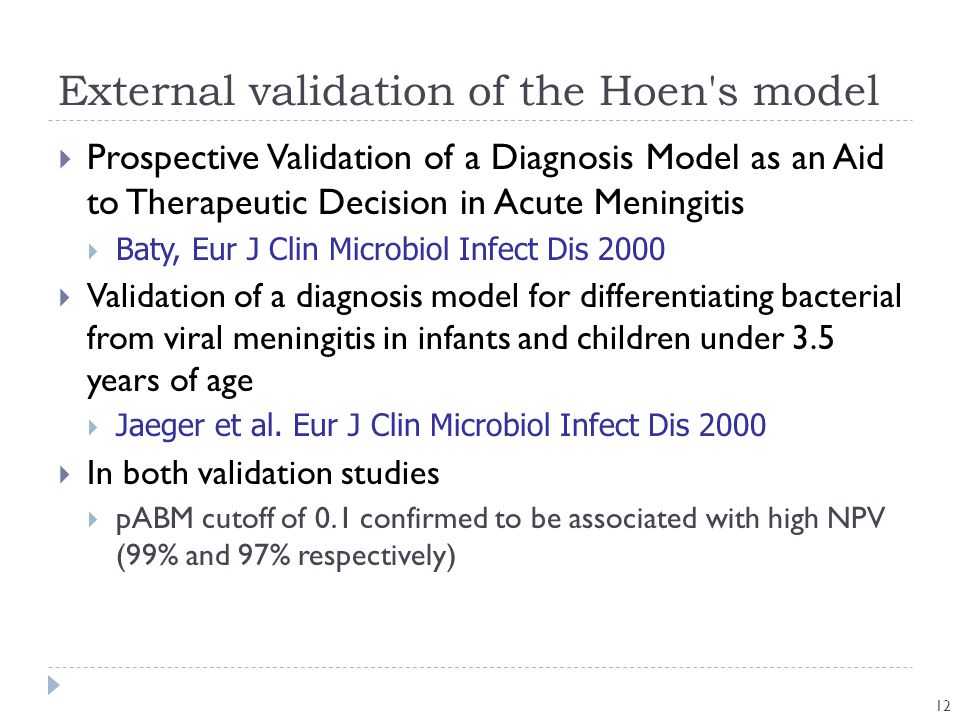Click the dashed line under the title
The height and width of the screenshot is (720, 960).
(x=481, y=121)
